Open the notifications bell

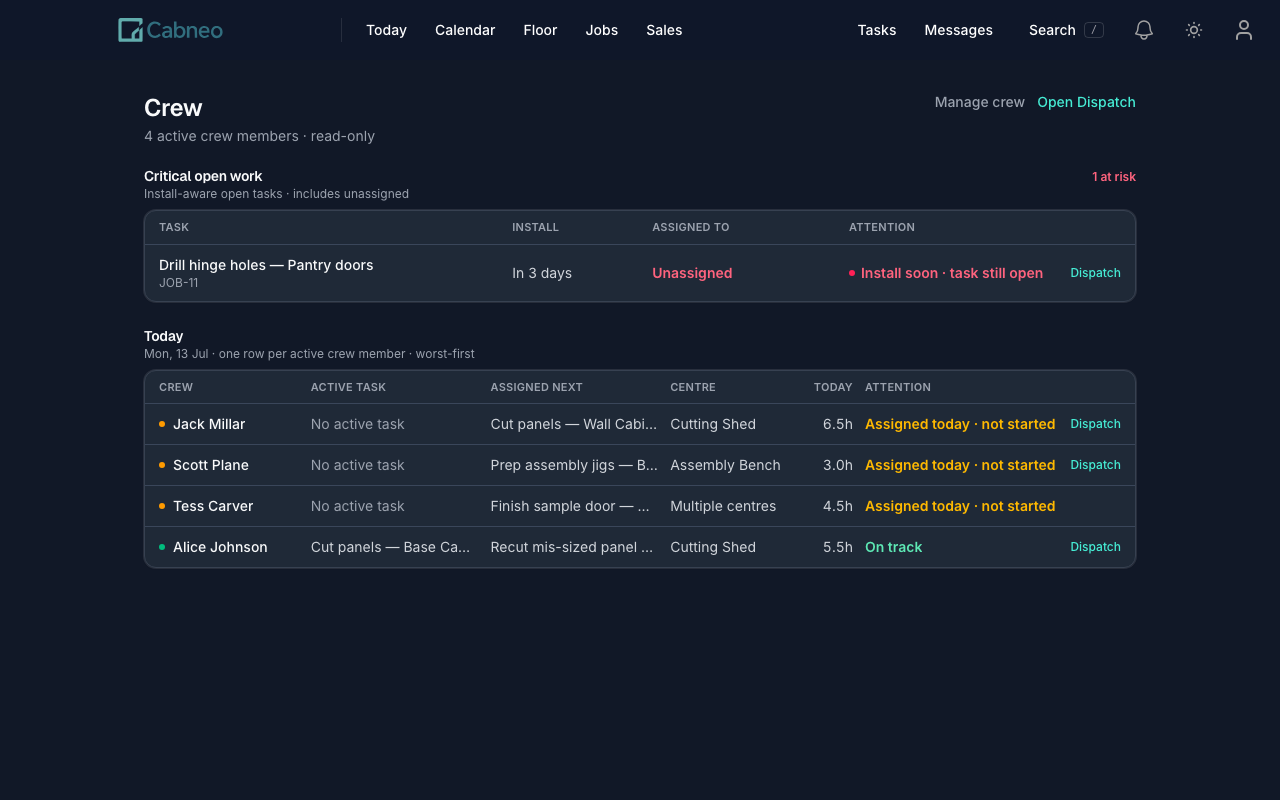tap(1144, 30)
